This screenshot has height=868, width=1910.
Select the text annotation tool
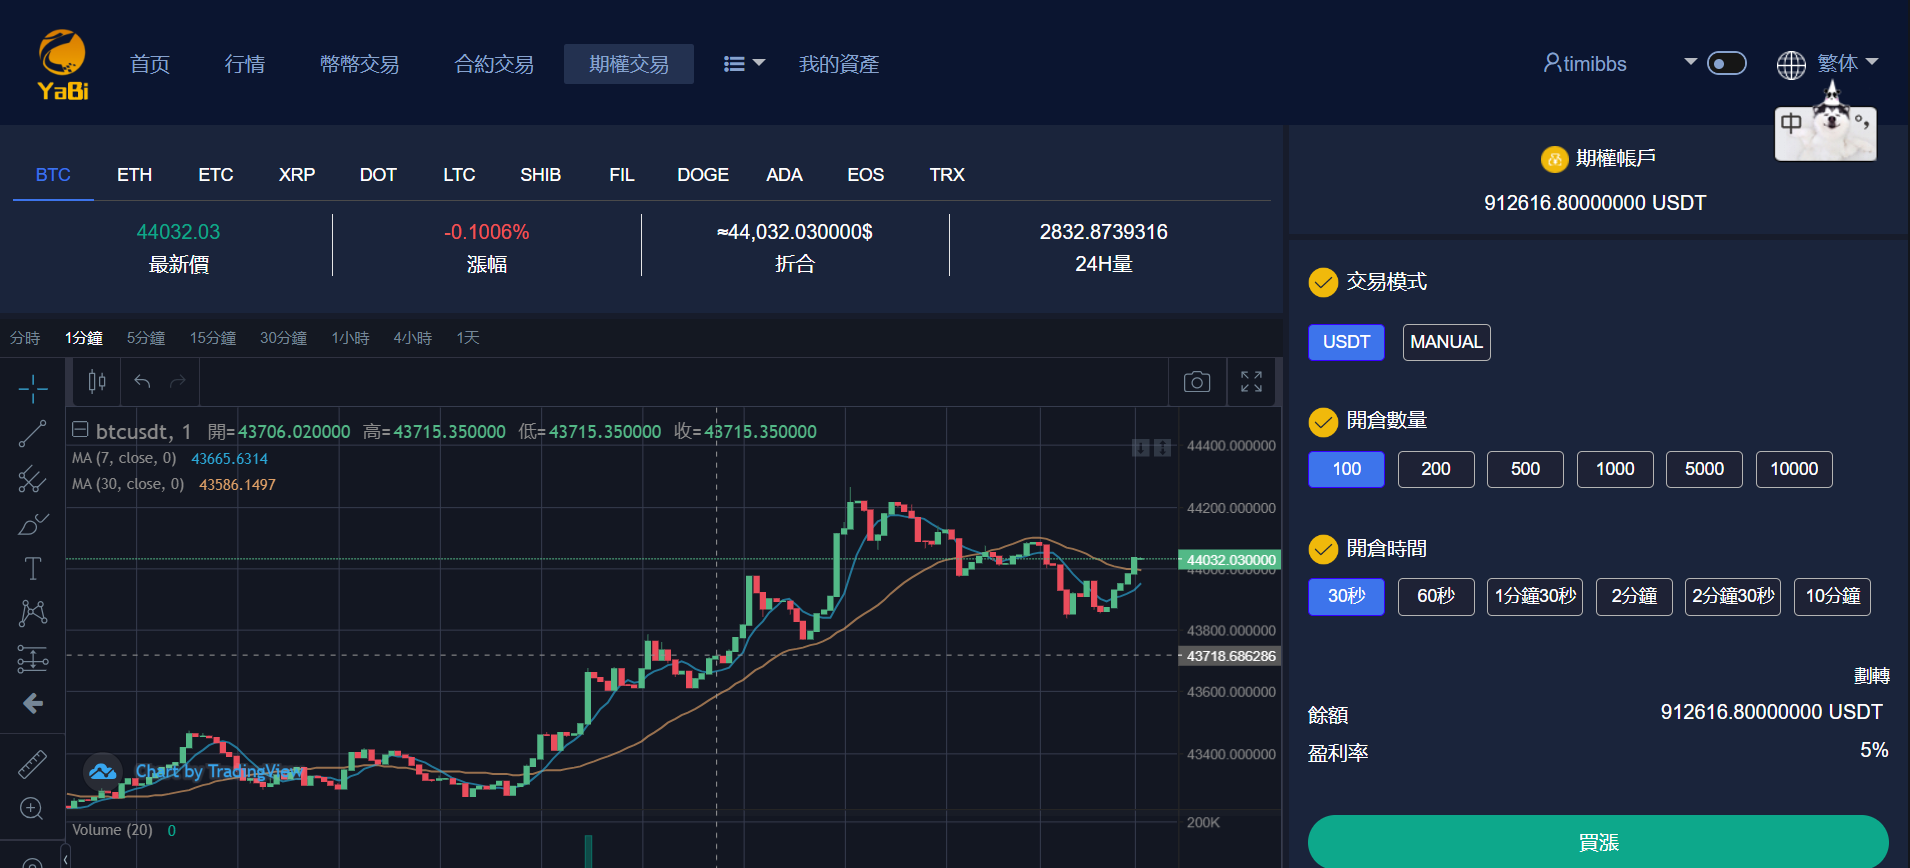(32, 568)
